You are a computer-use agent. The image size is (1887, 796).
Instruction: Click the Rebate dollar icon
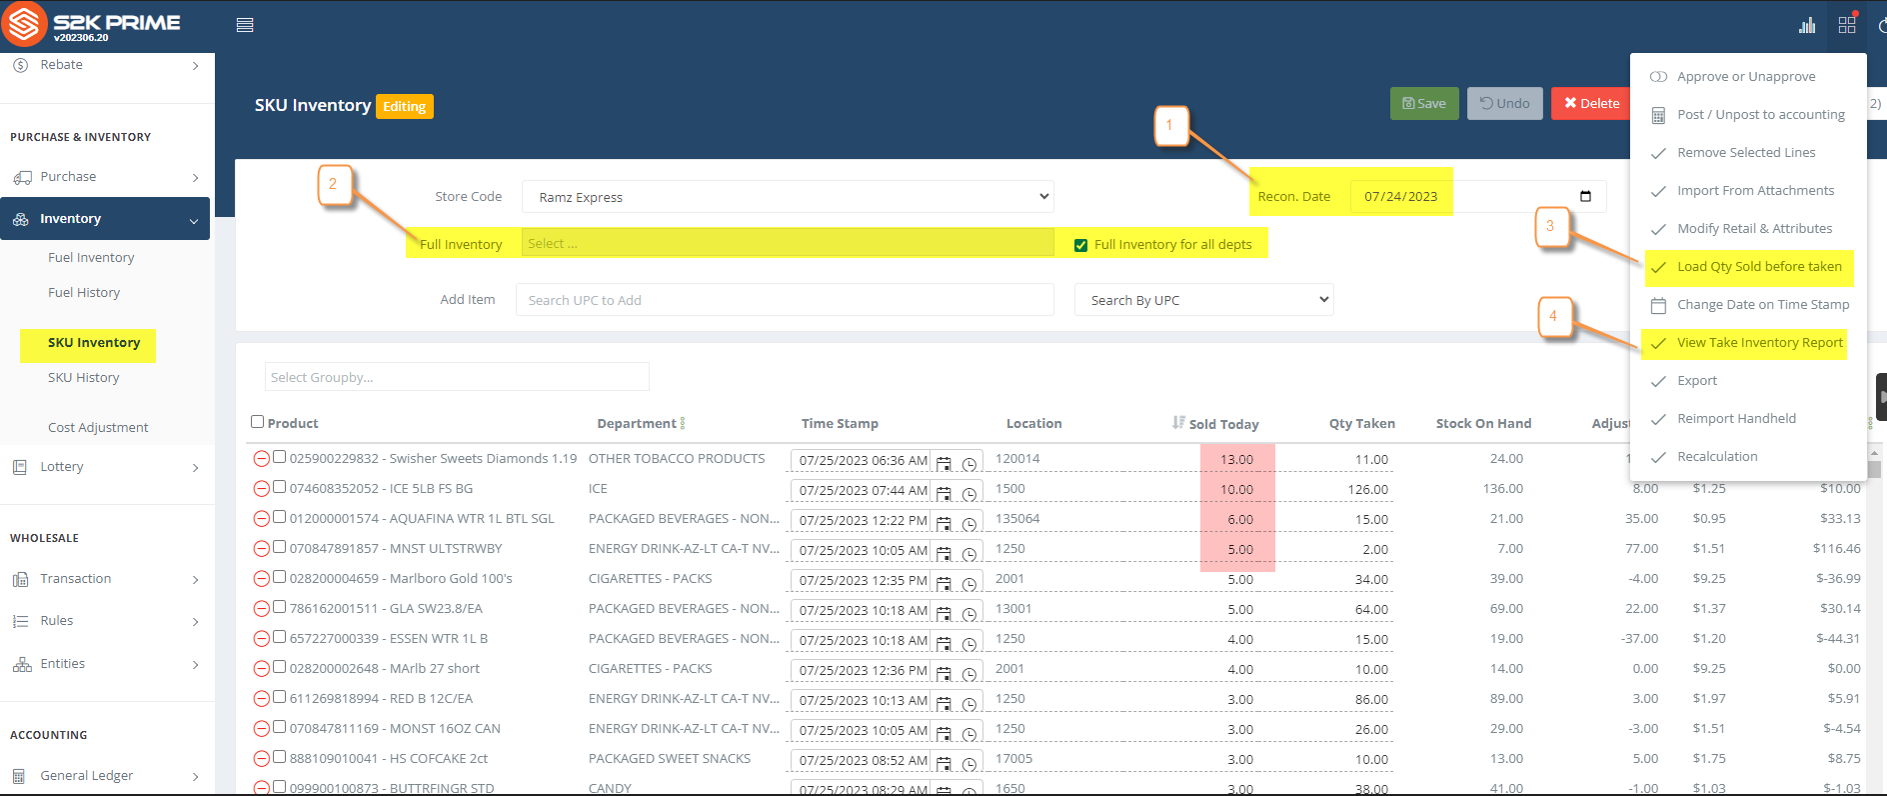click(20, 65)
